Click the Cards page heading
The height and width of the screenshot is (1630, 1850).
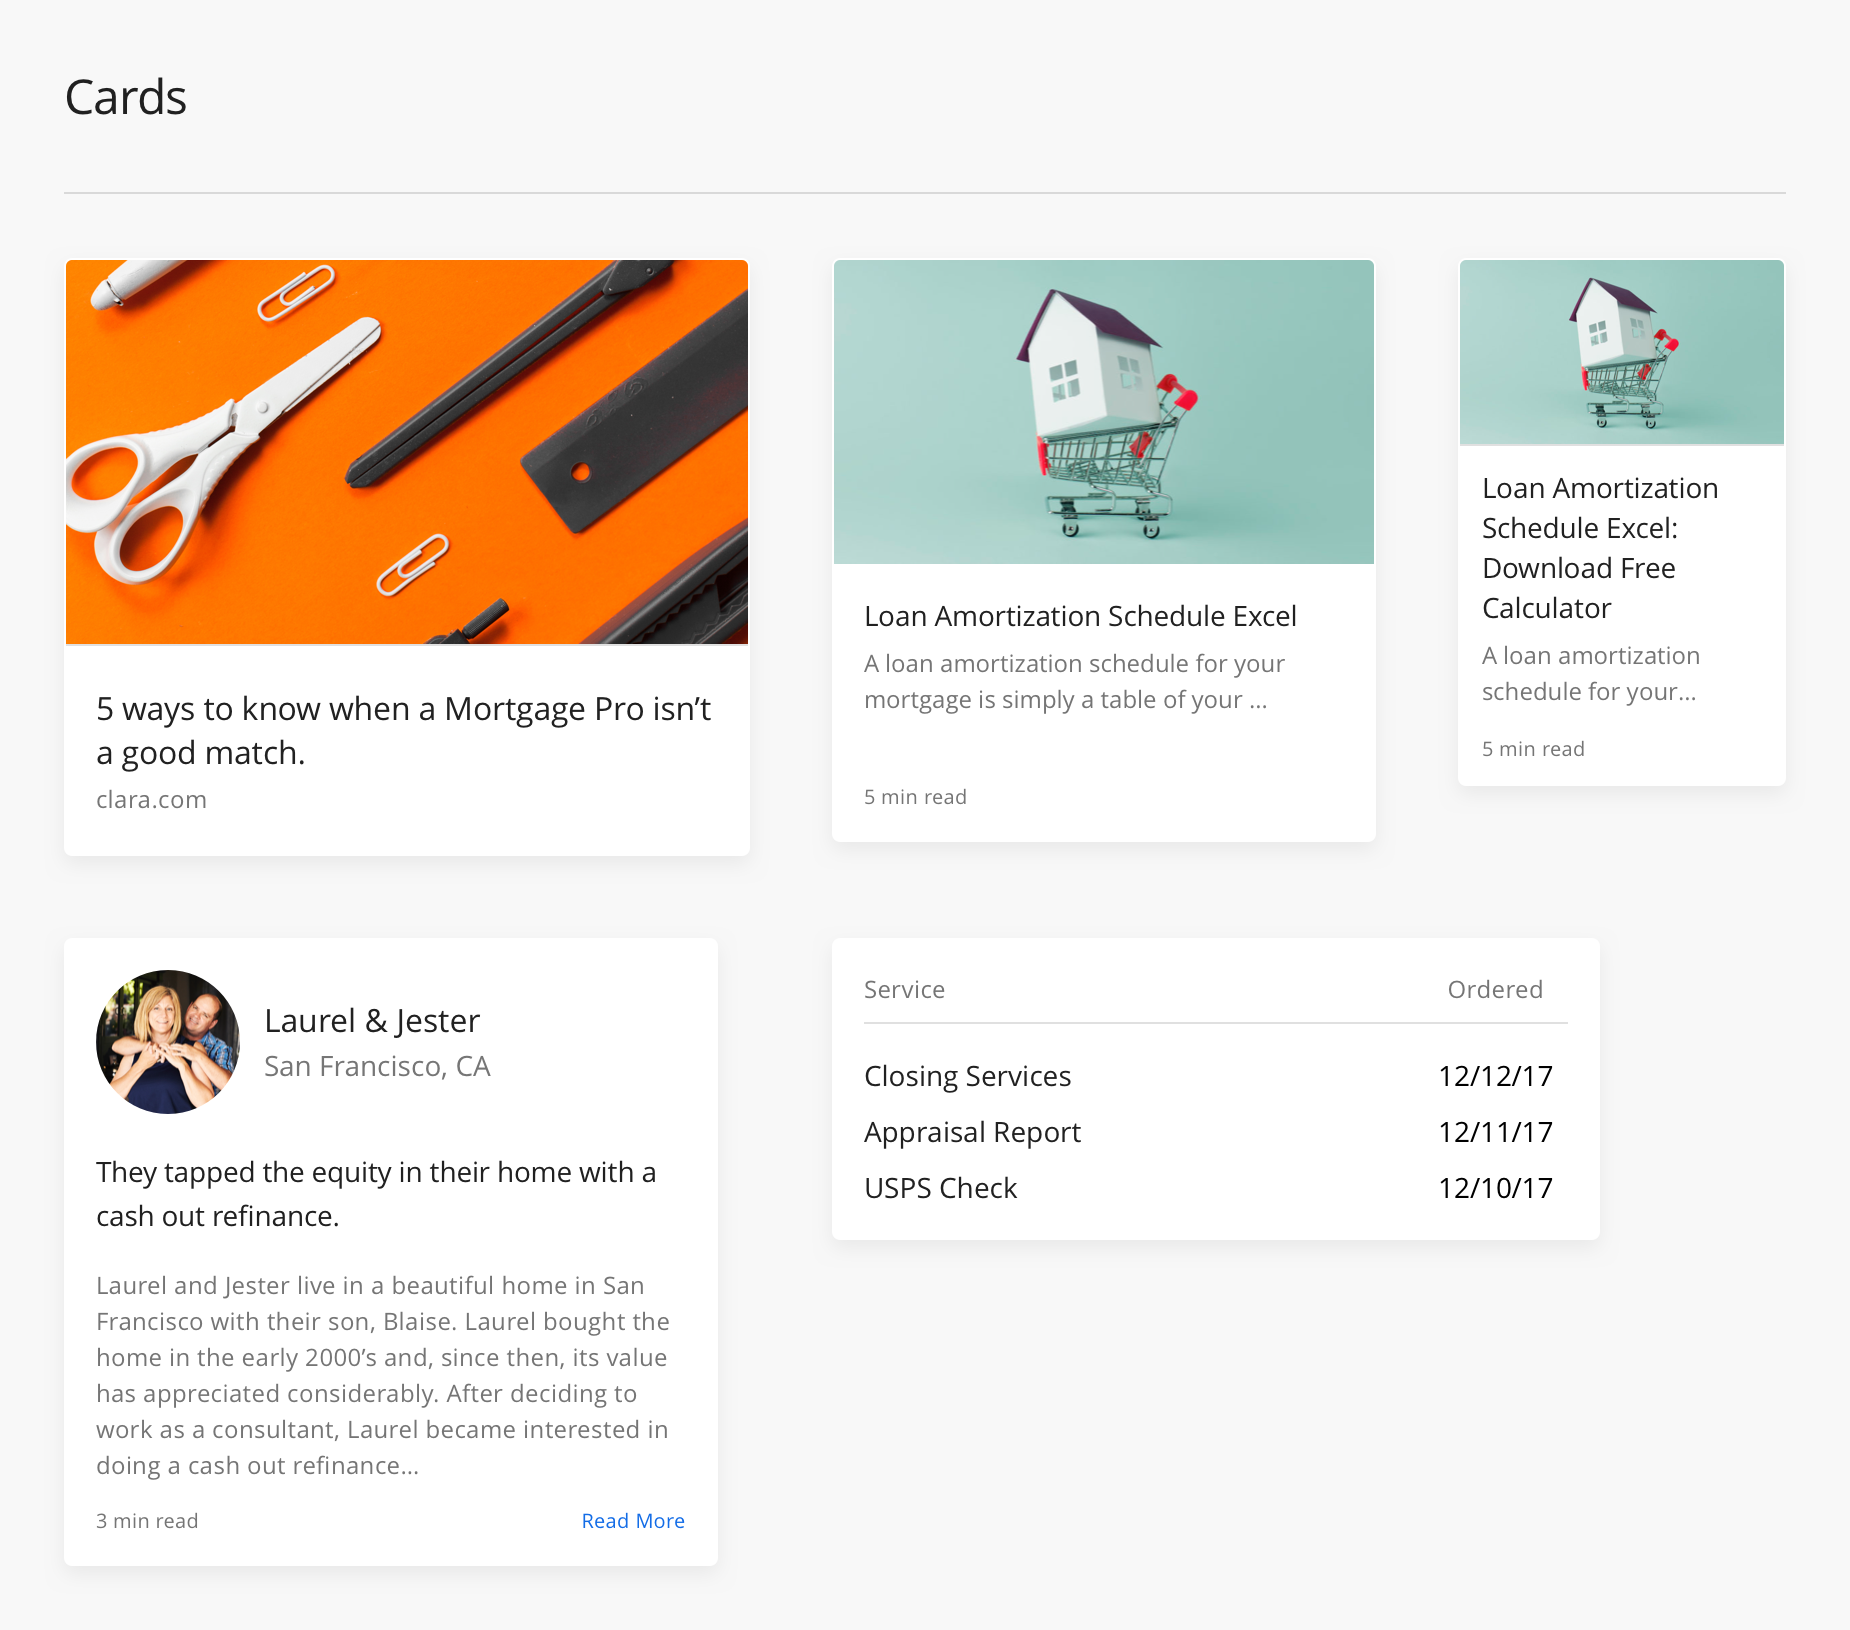126,98
